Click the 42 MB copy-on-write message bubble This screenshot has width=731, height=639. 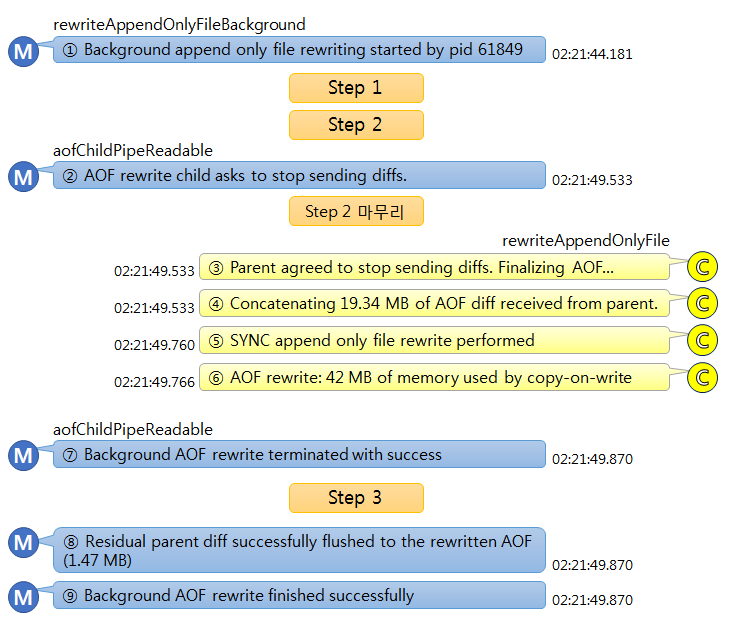point(434,377)
